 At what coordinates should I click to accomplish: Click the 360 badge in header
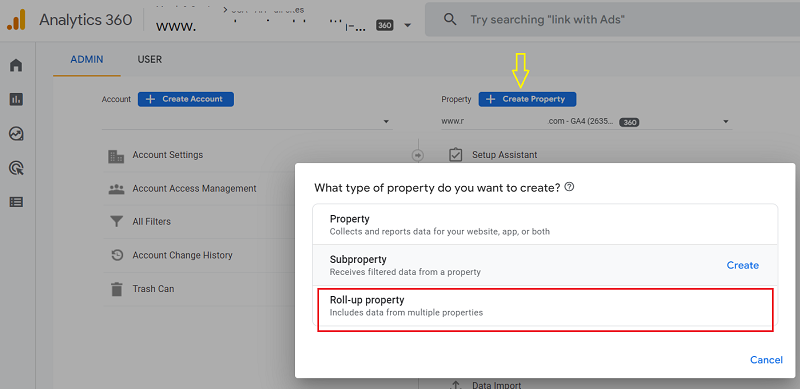click(x=384, y=26)
